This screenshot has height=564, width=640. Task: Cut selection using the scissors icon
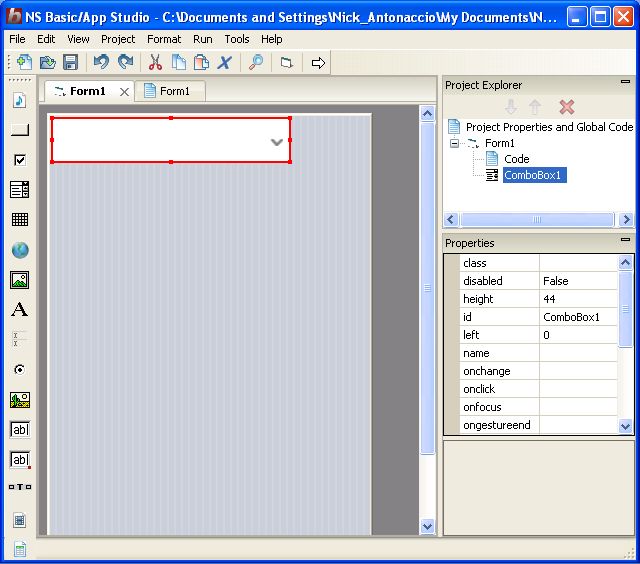(x=155, y=62)
